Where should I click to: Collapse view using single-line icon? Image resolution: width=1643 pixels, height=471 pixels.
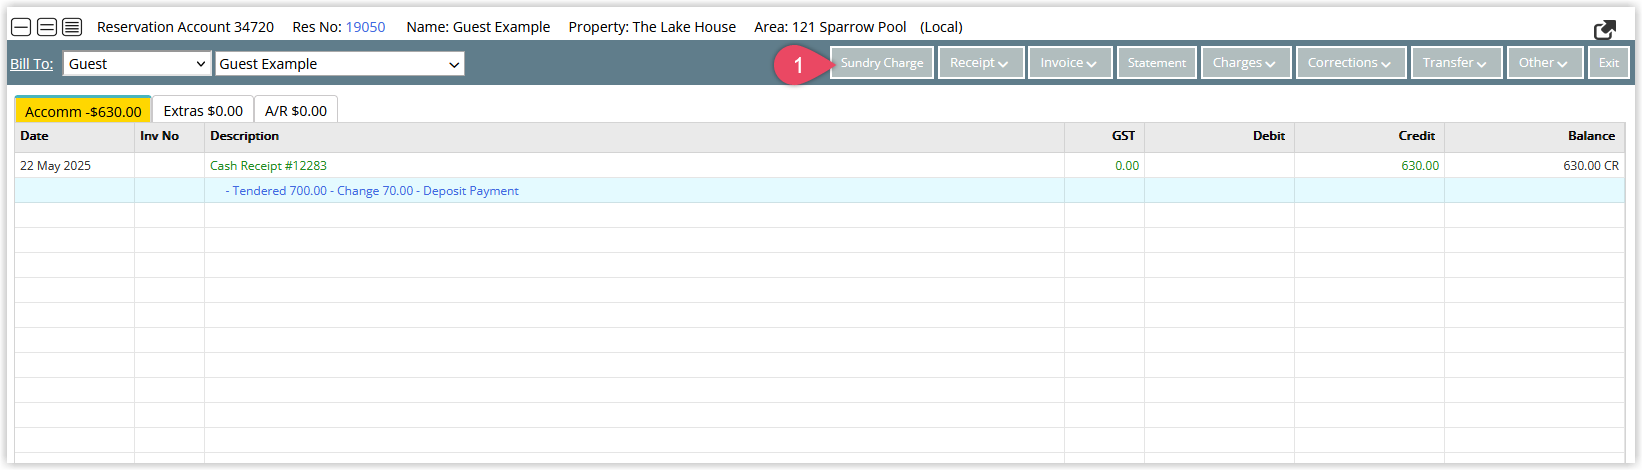tap(21, 27)
